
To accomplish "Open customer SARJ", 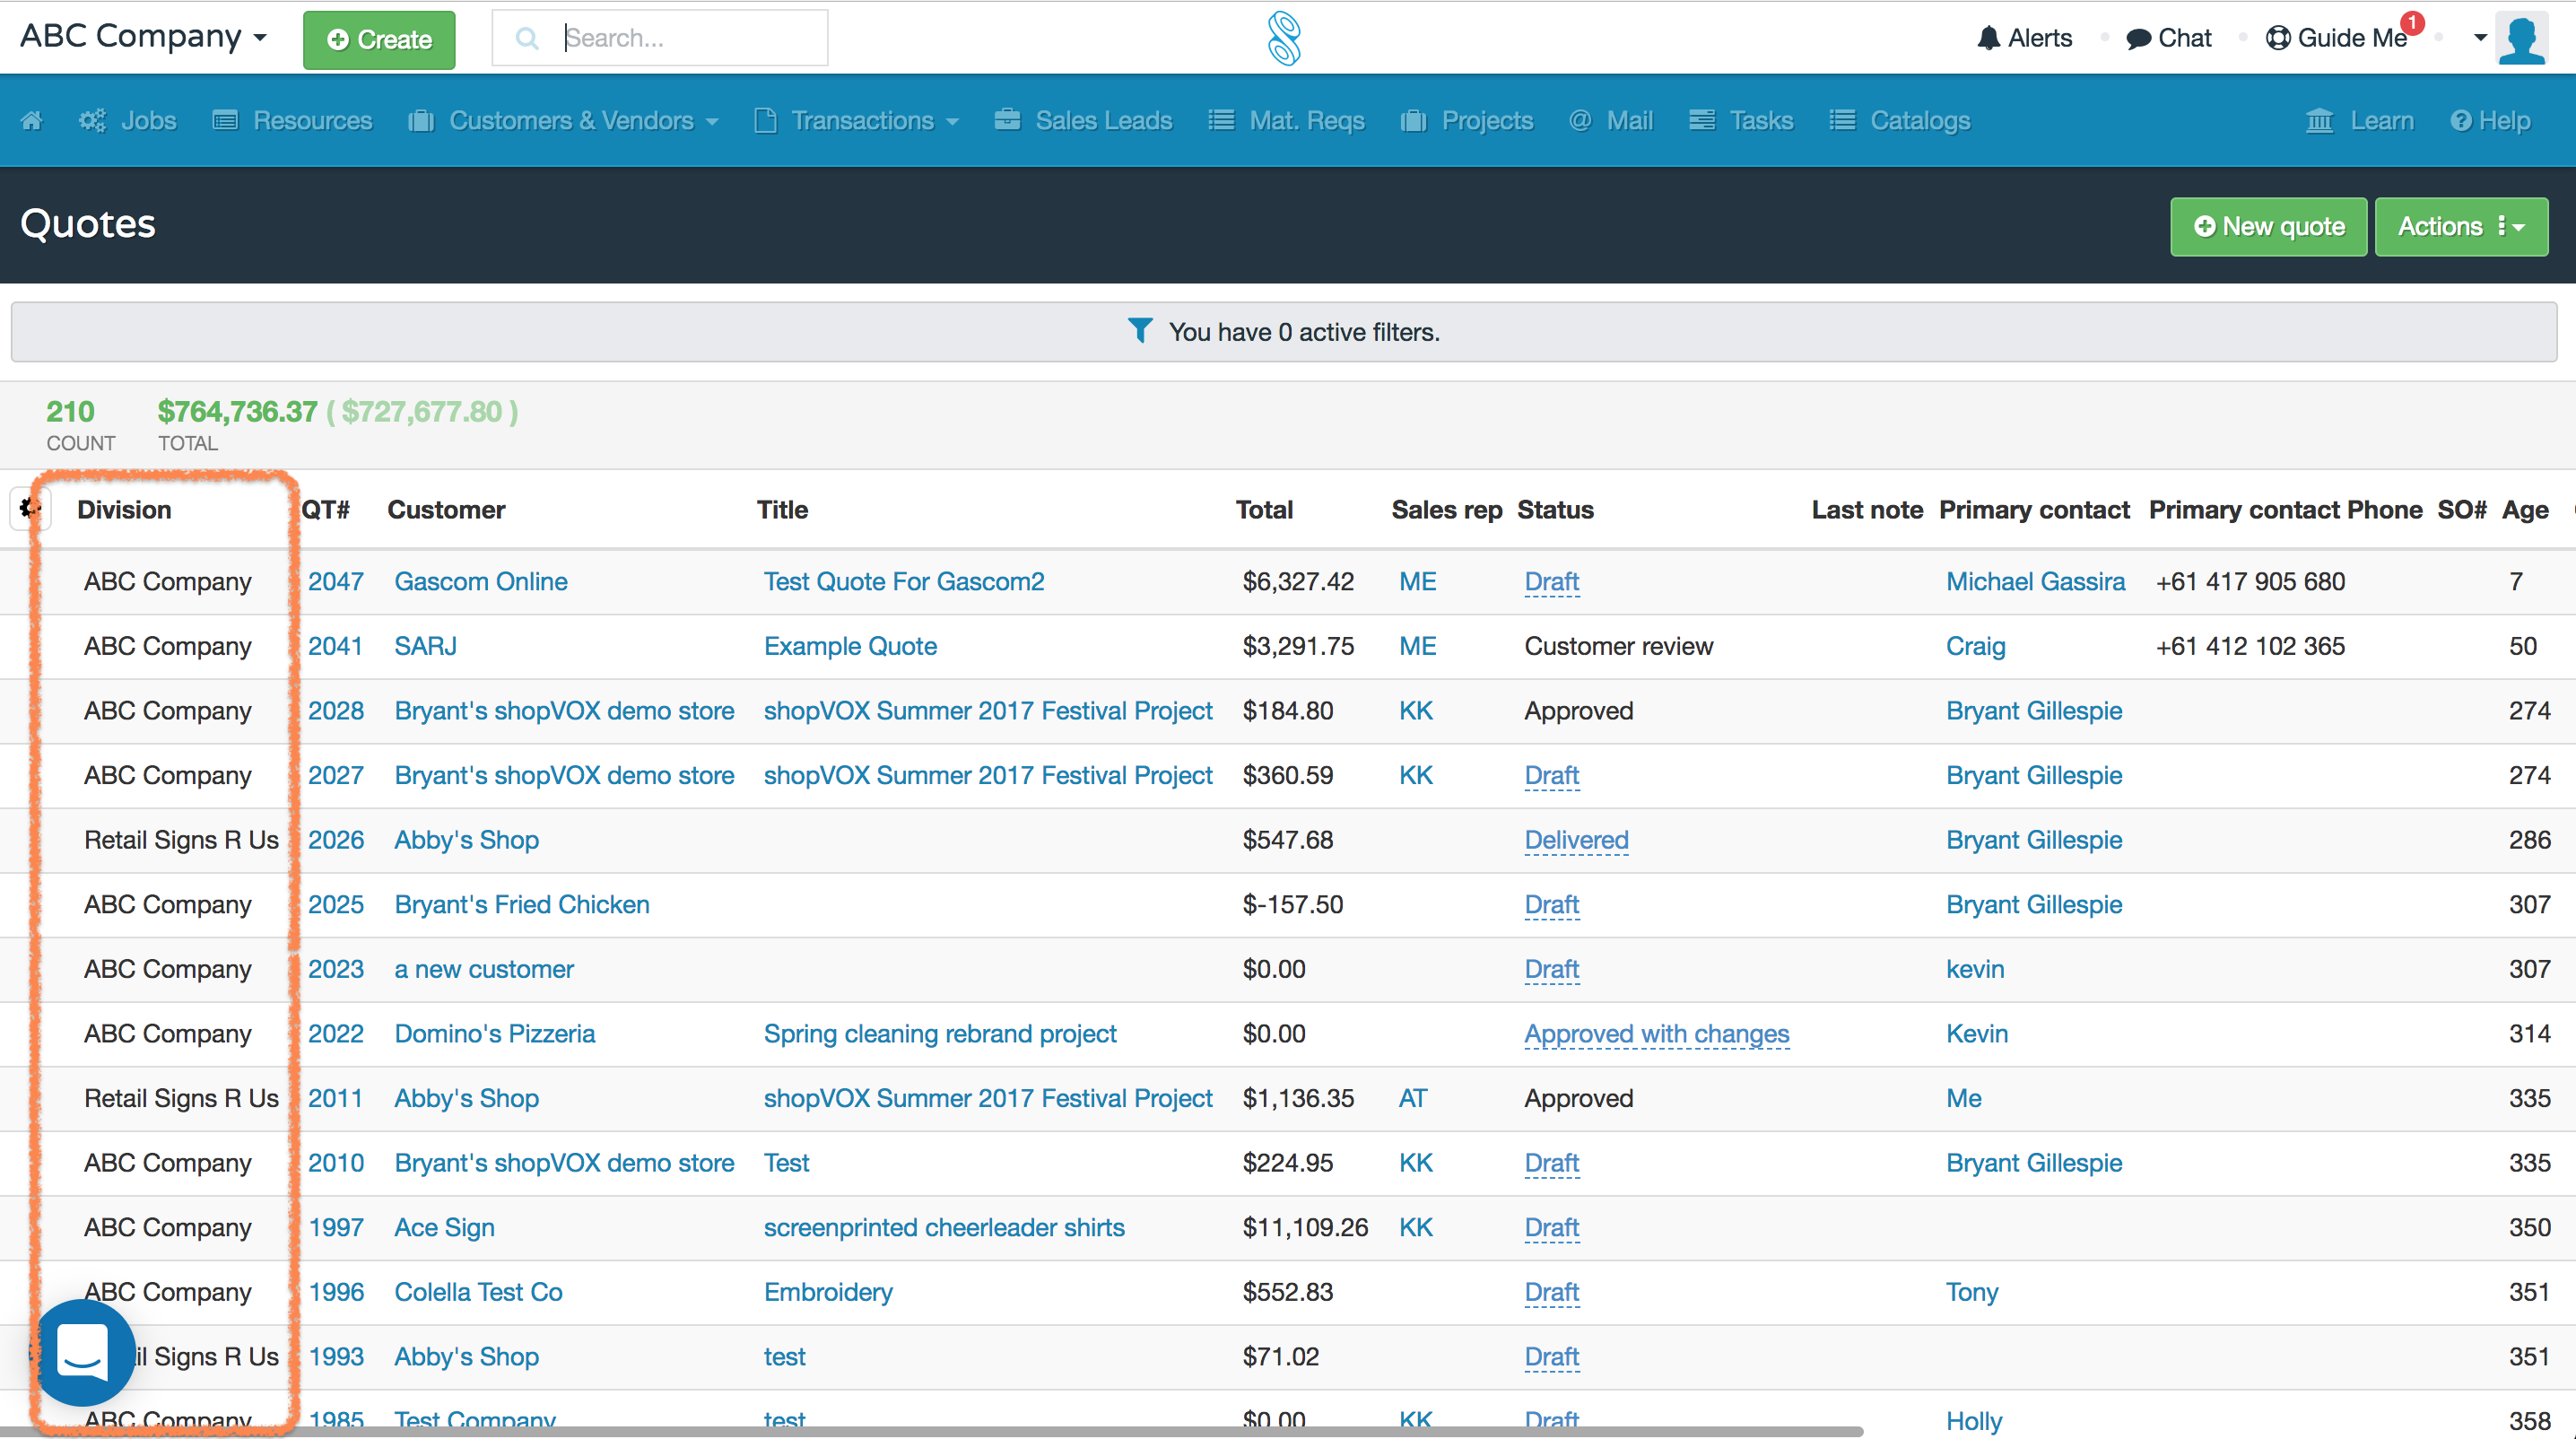I will (x=425, y=646).
